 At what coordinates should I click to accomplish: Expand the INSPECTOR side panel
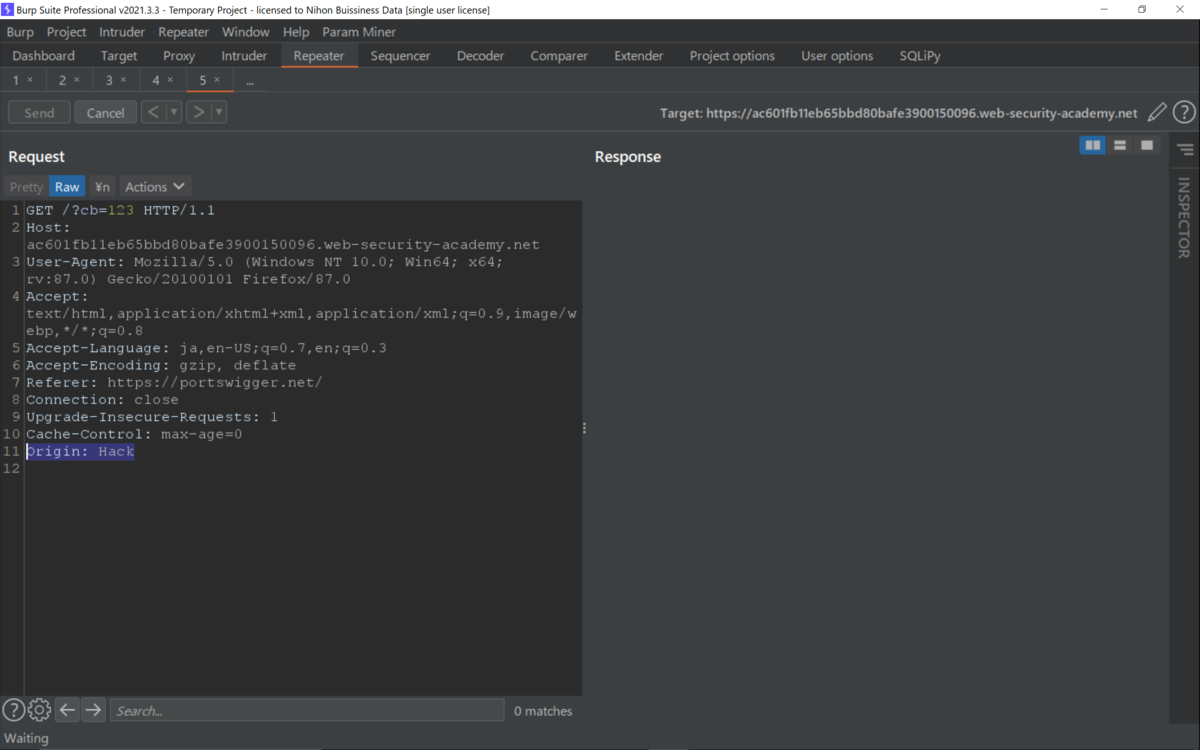click(x=1184, y=217)
